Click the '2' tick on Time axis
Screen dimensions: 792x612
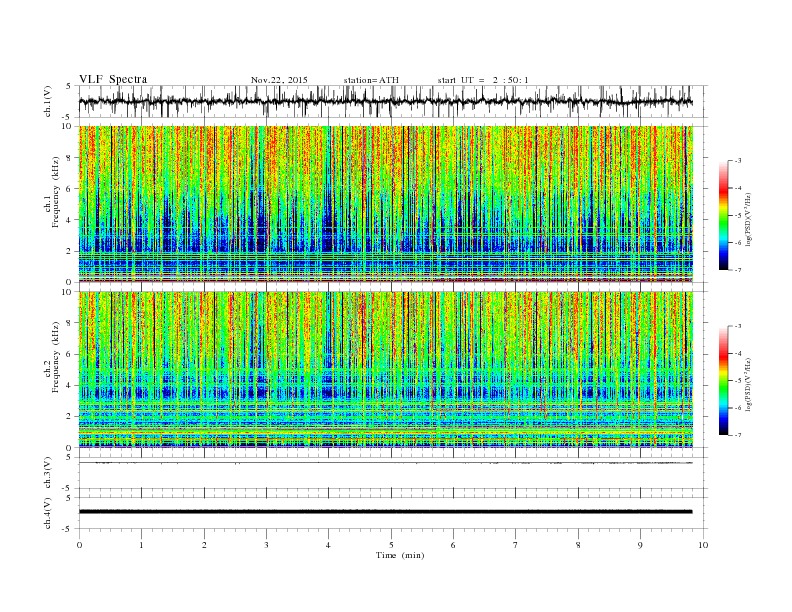click(x=204, y=545)
